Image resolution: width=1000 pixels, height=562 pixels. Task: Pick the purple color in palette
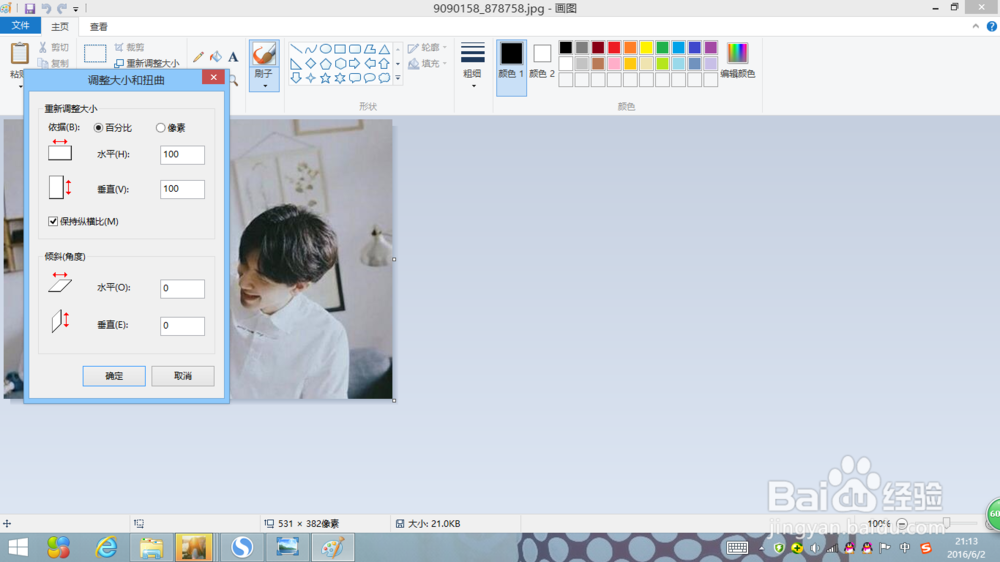(x=710, y=48)
